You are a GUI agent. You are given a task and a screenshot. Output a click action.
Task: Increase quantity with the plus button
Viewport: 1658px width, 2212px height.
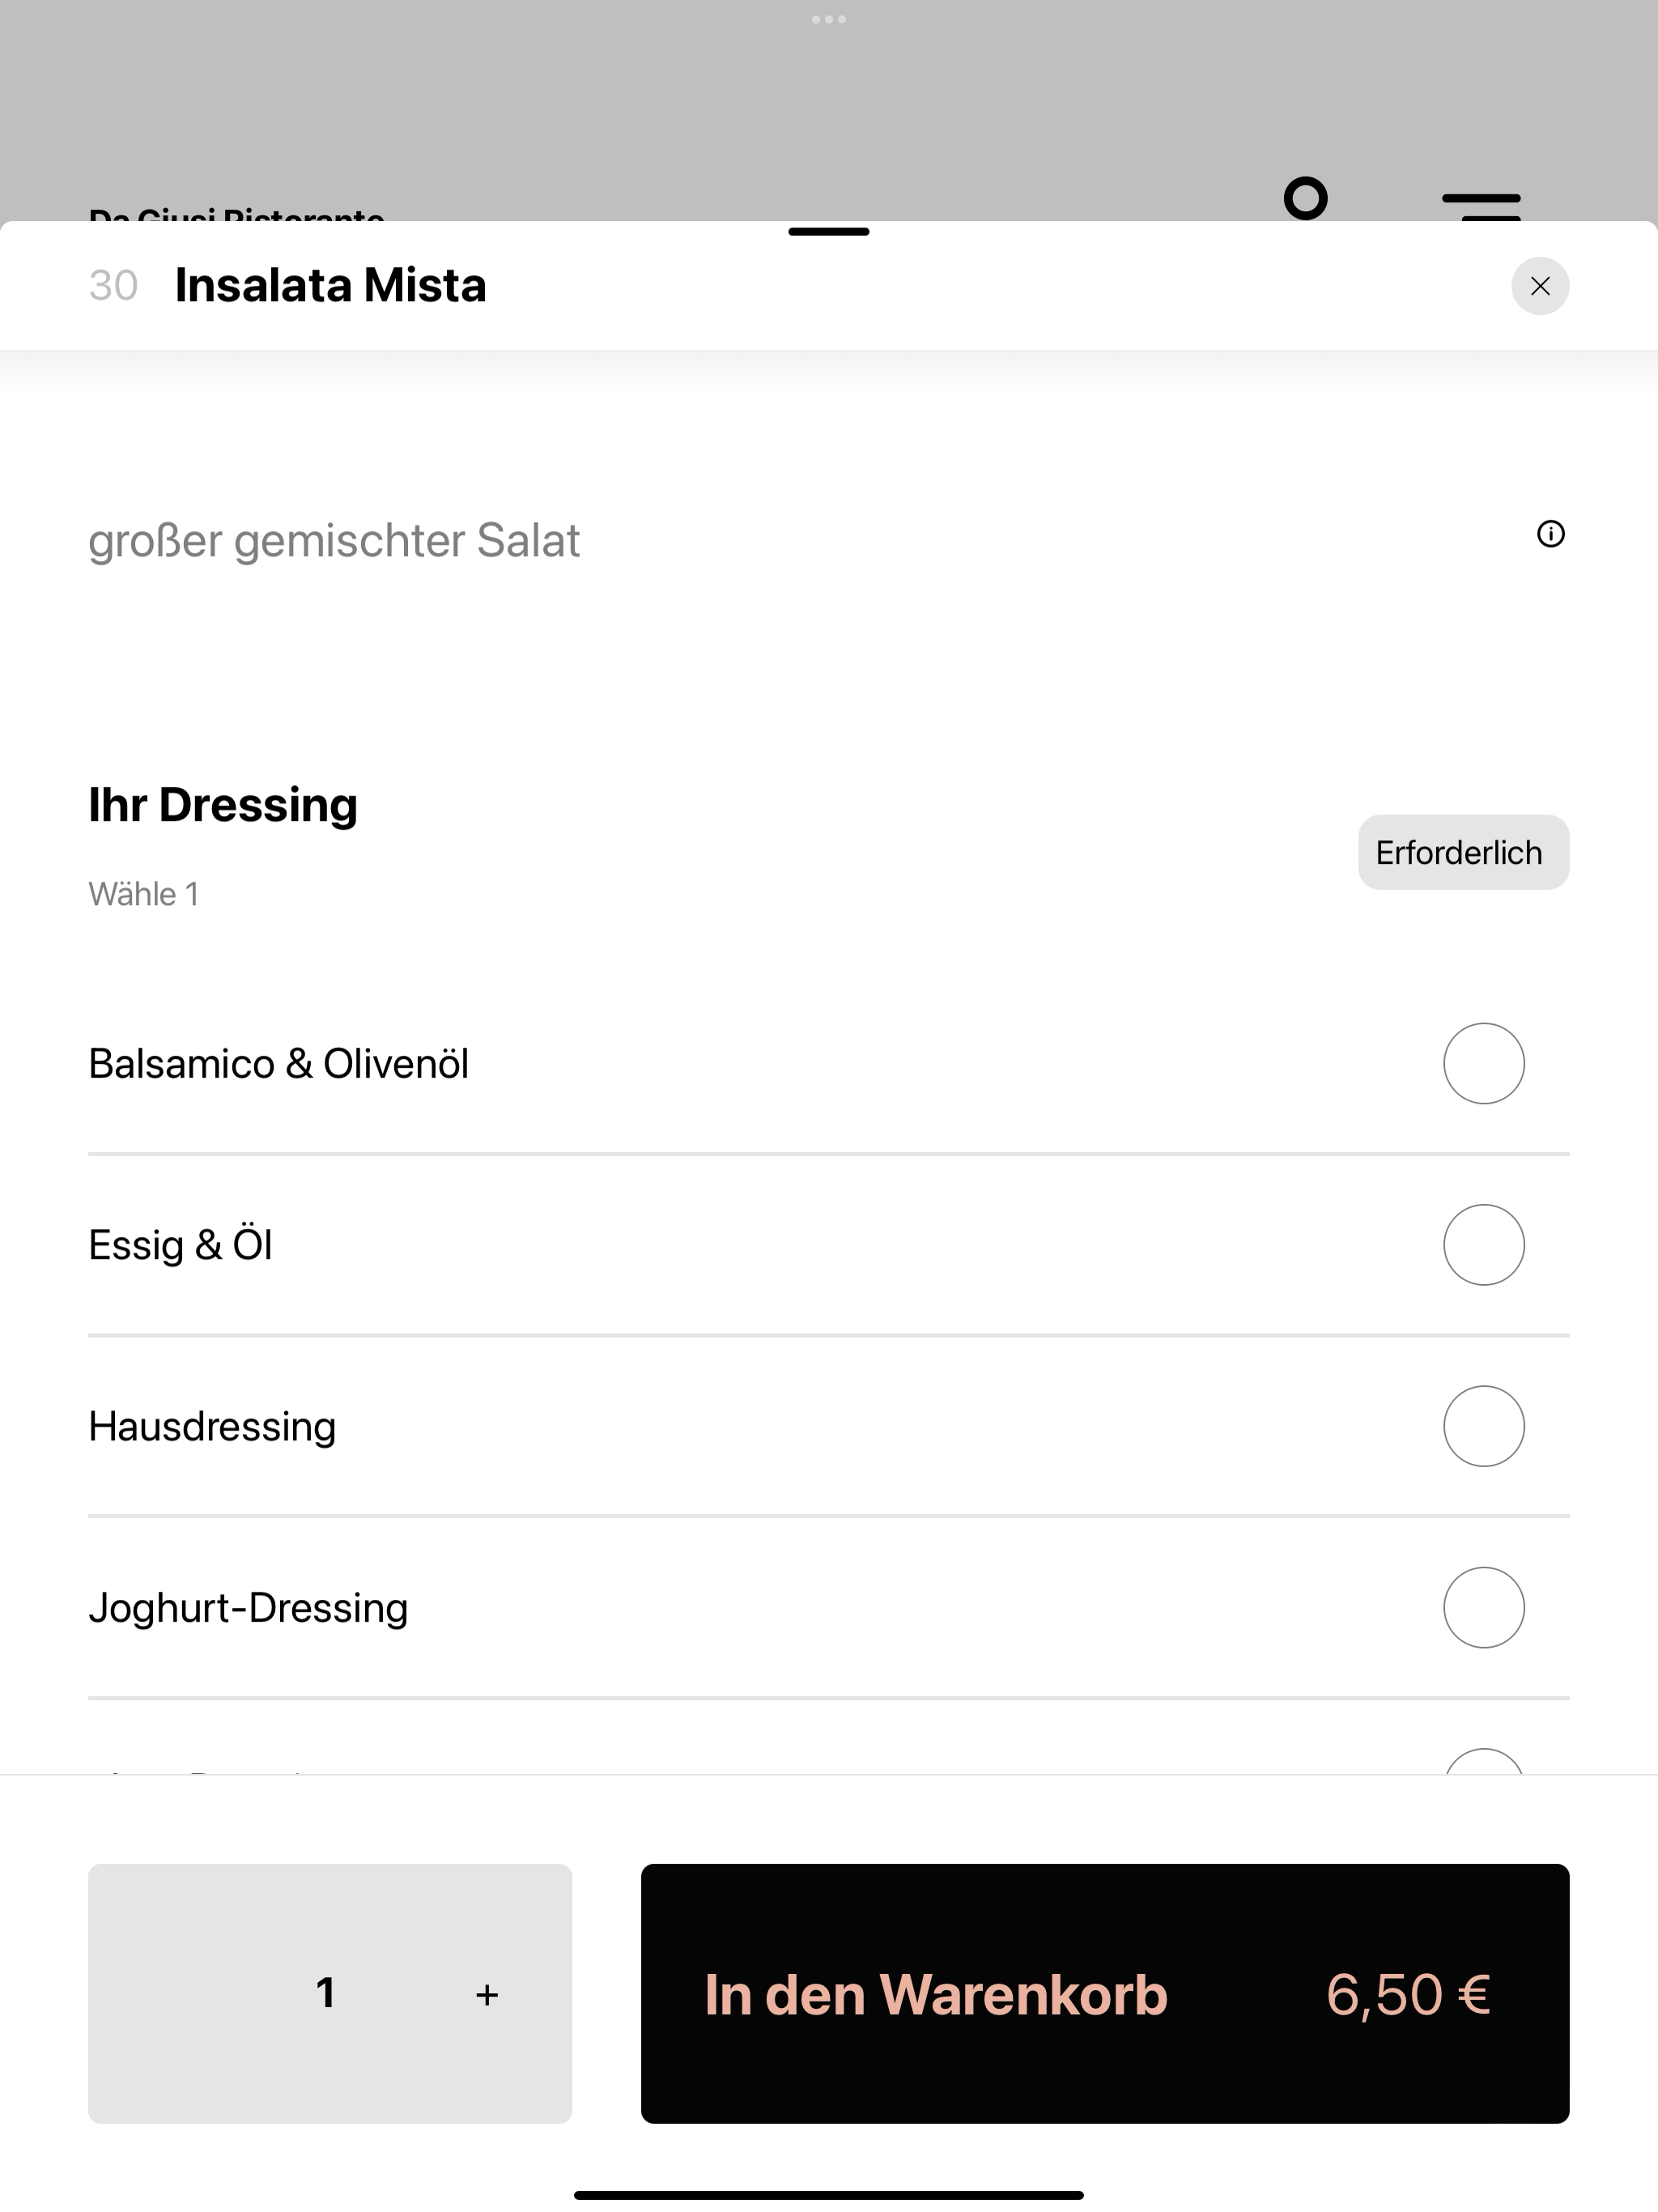[x=487, y=1995]
